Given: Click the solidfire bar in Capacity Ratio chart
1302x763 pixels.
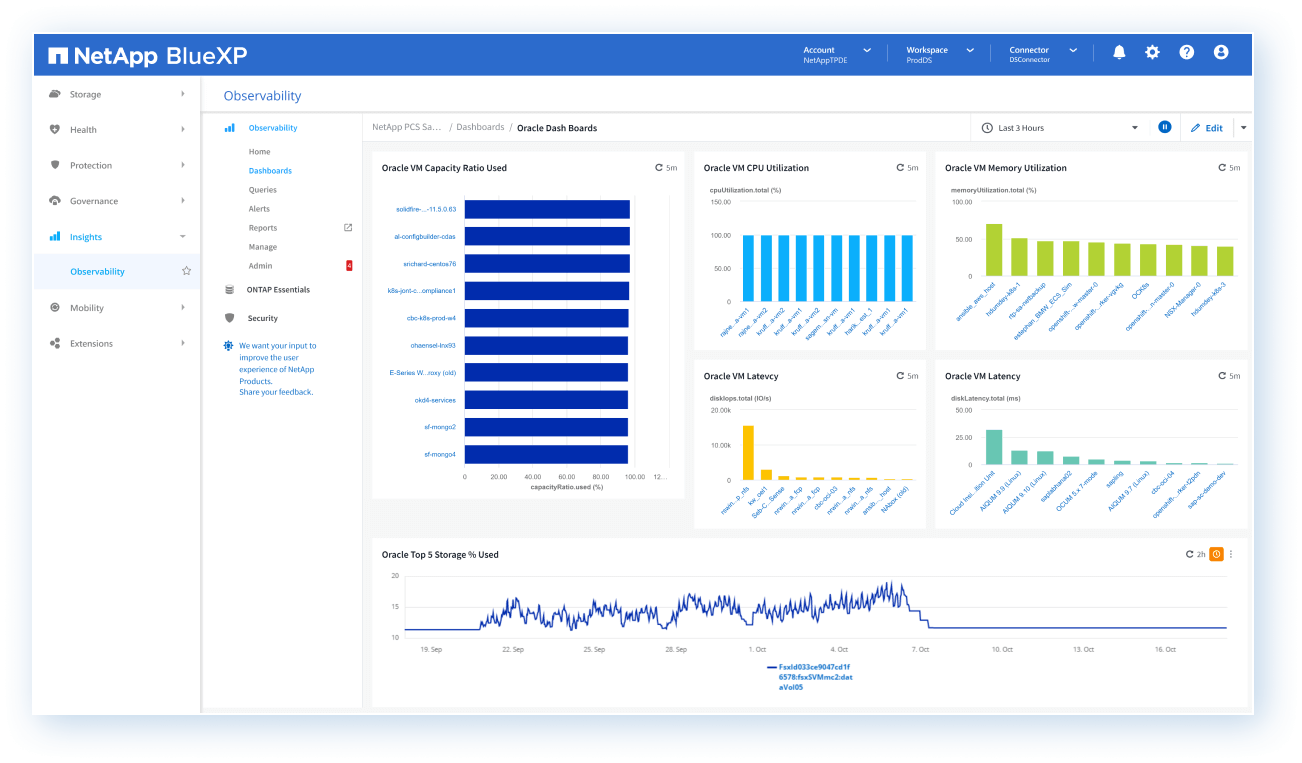Looking at the screenshot, I should tap(546, 209).
